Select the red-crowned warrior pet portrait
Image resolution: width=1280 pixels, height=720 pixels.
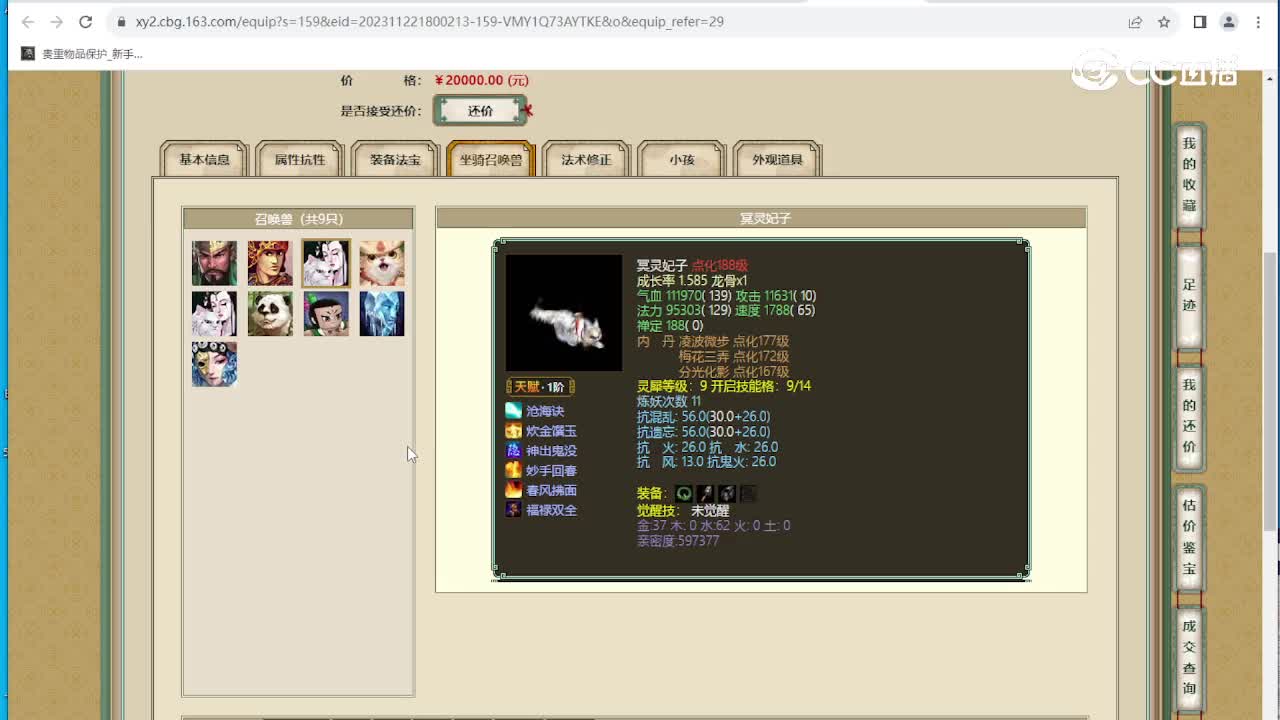[270, 263]
